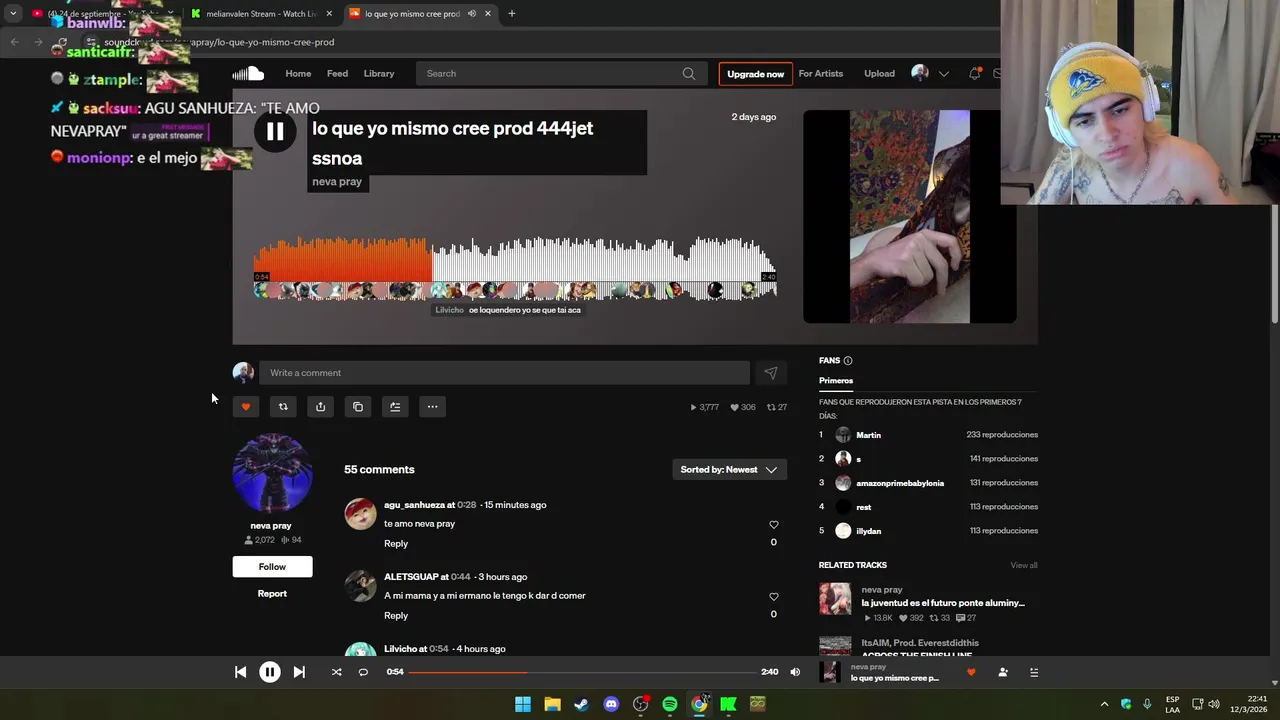
Task: Follow neva pray with Follow button
Action: coord(272,567)
